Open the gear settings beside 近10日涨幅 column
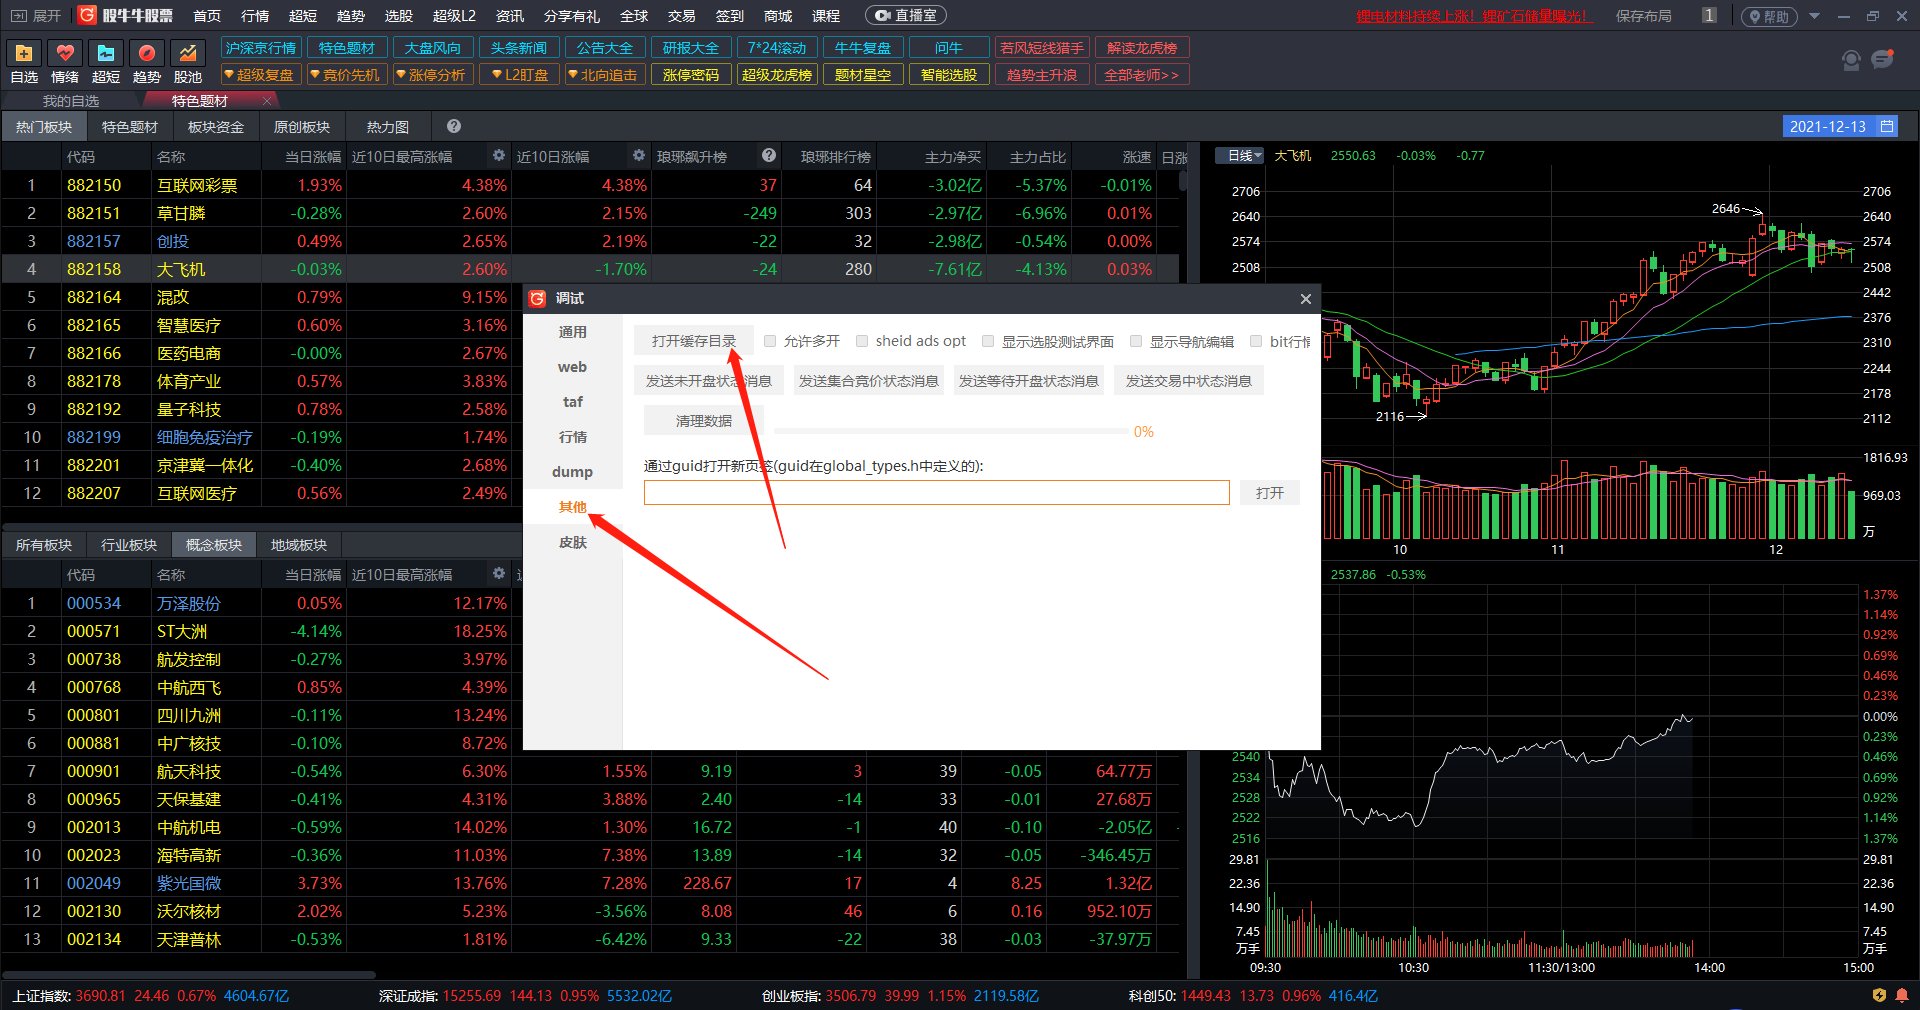 click(x=639, y=155)
